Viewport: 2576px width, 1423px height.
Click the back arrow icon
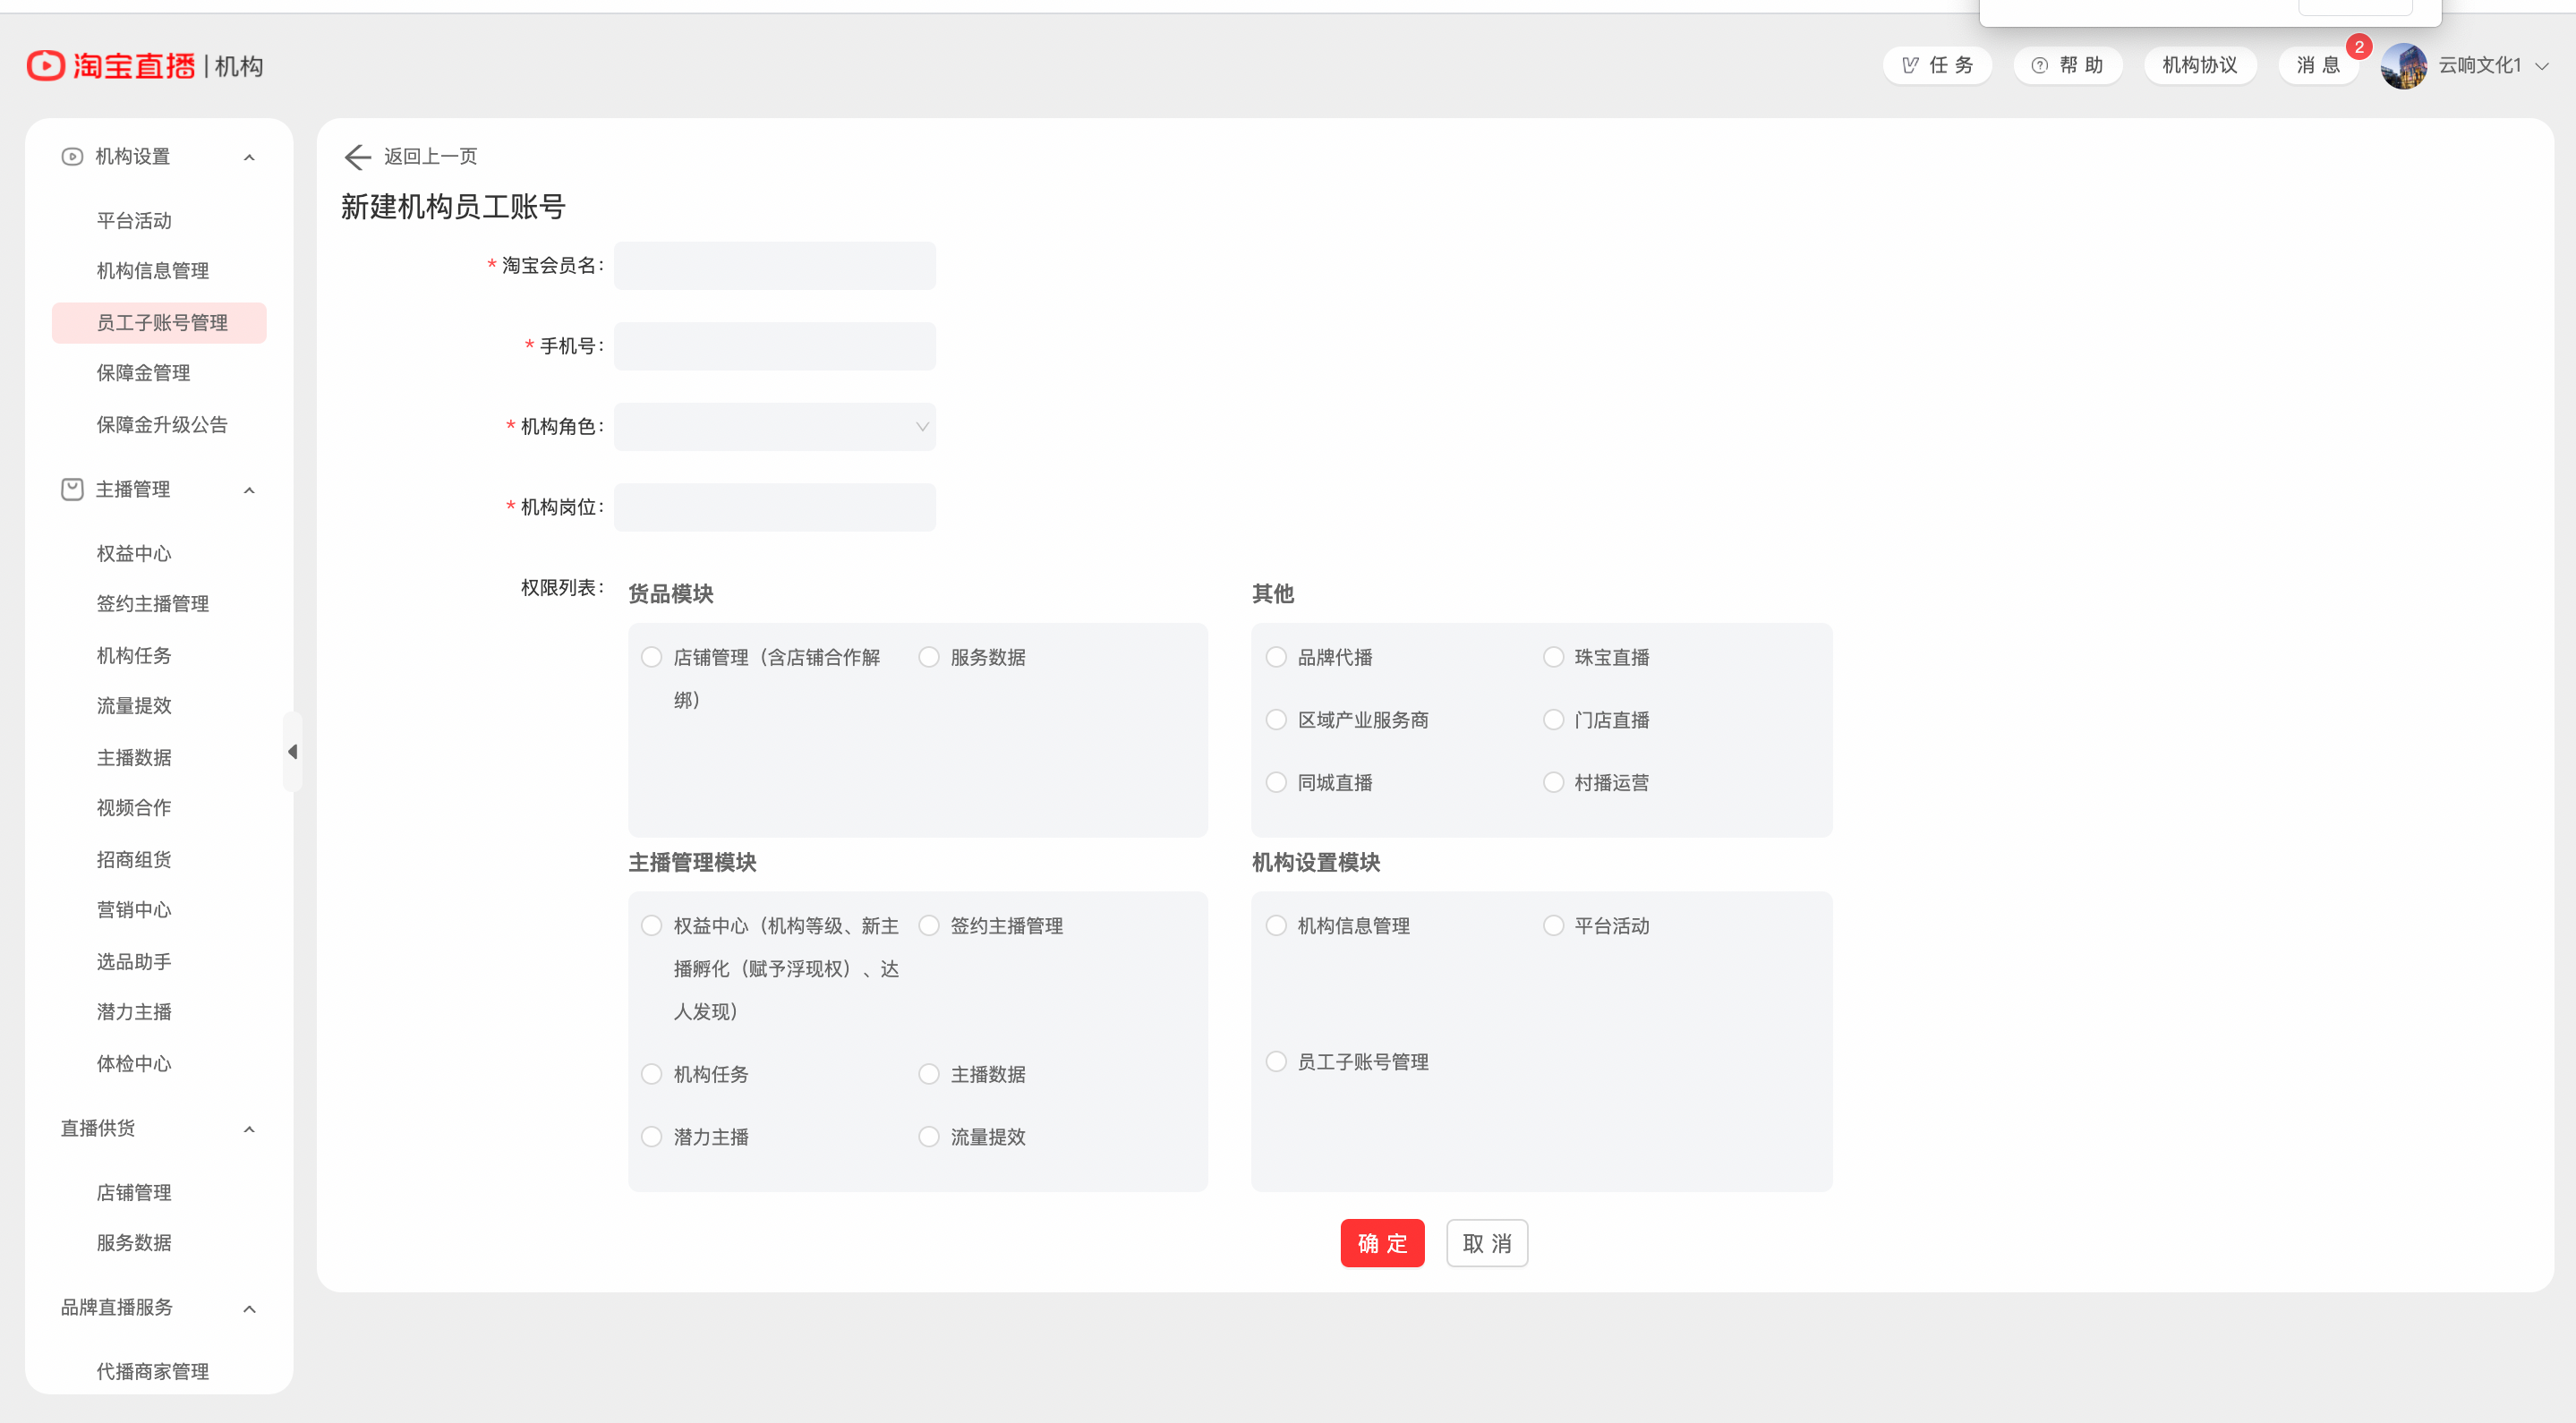(x=357, y=157)
